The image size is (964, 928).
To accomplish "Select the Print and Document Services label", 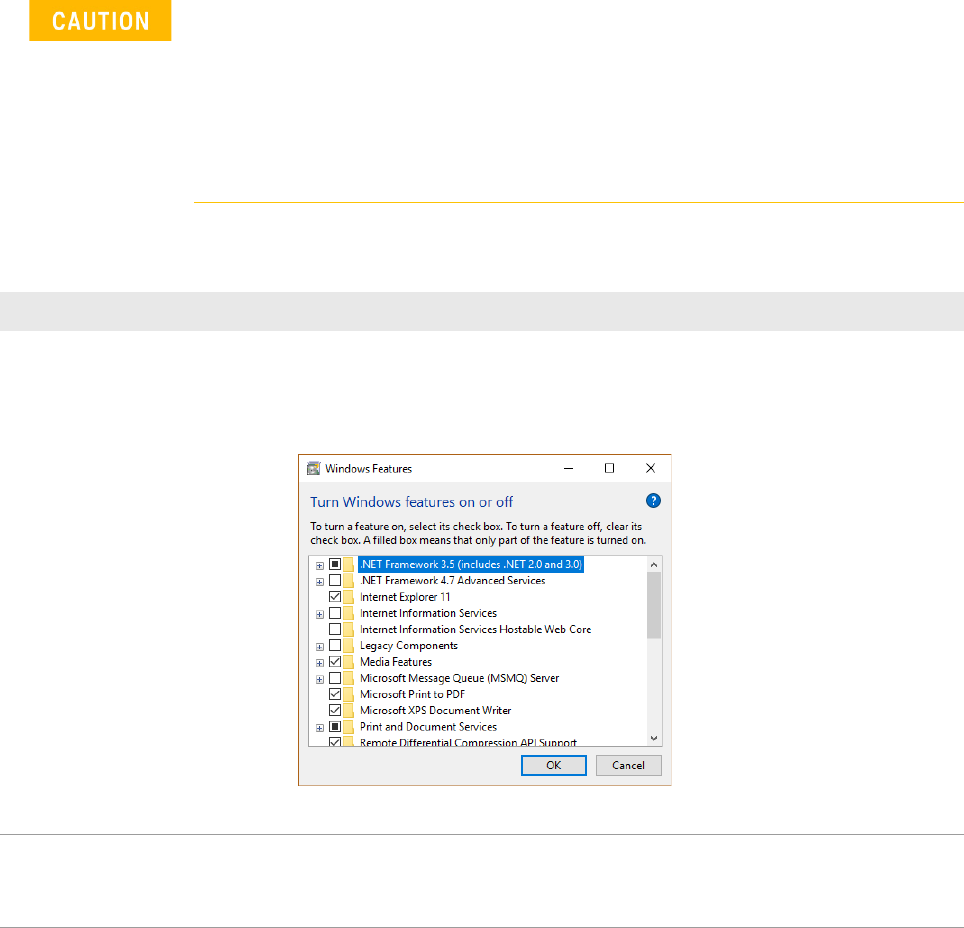I will (x=429, y=727).
